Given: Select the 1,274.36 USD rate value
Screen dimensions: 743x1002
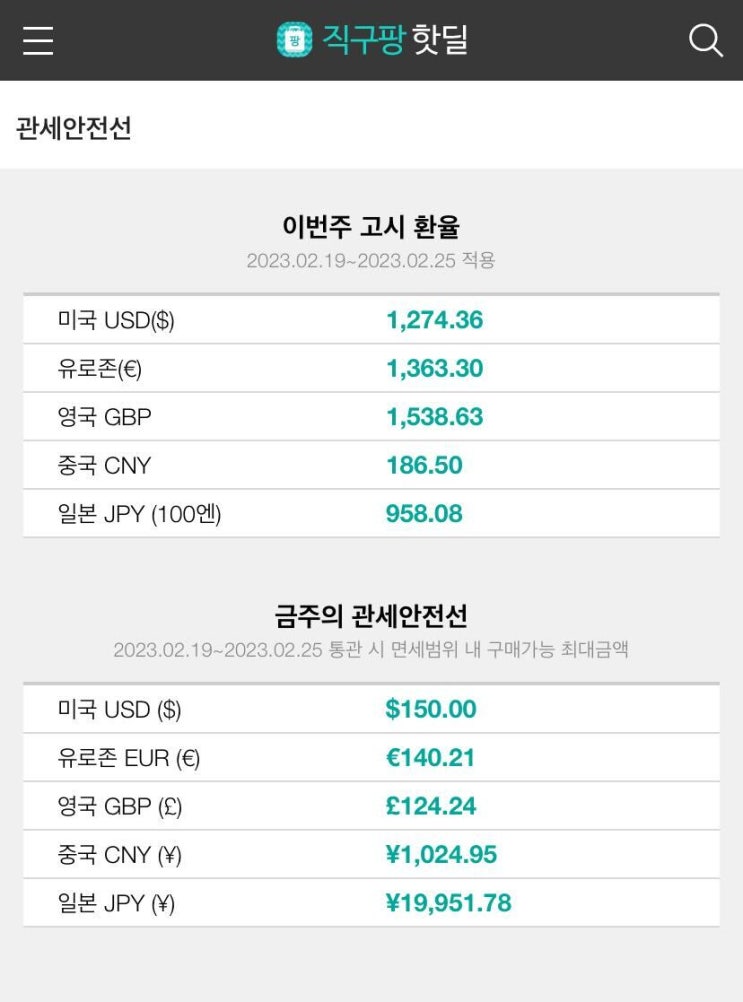Looking at the screenshot, I should (434, 320).
